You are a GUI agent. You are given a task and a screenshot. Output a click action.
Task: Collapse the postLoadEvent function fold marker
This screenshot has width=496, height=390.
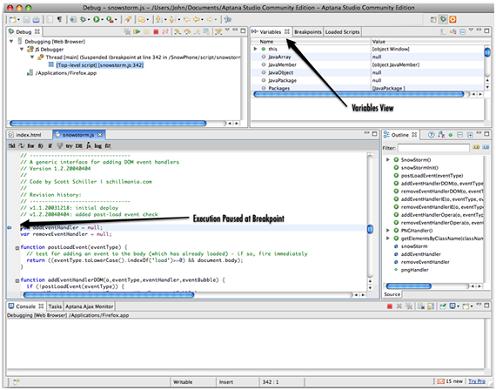coord(17,248)
